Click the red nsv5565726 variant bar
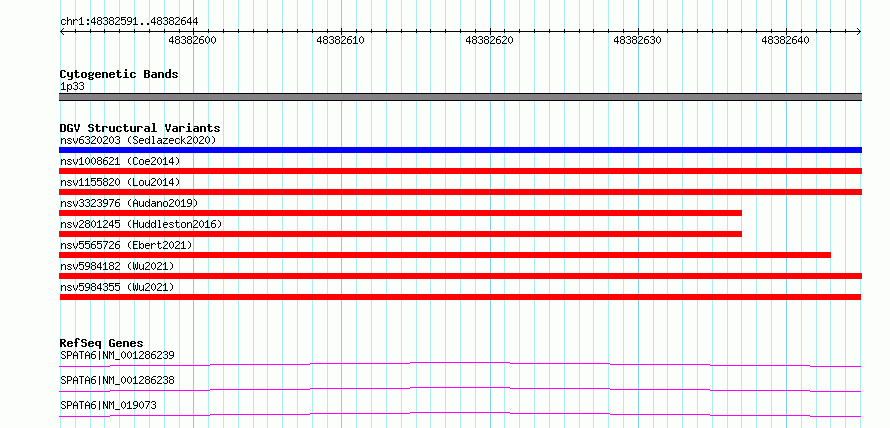 click(x=445, y=255)
